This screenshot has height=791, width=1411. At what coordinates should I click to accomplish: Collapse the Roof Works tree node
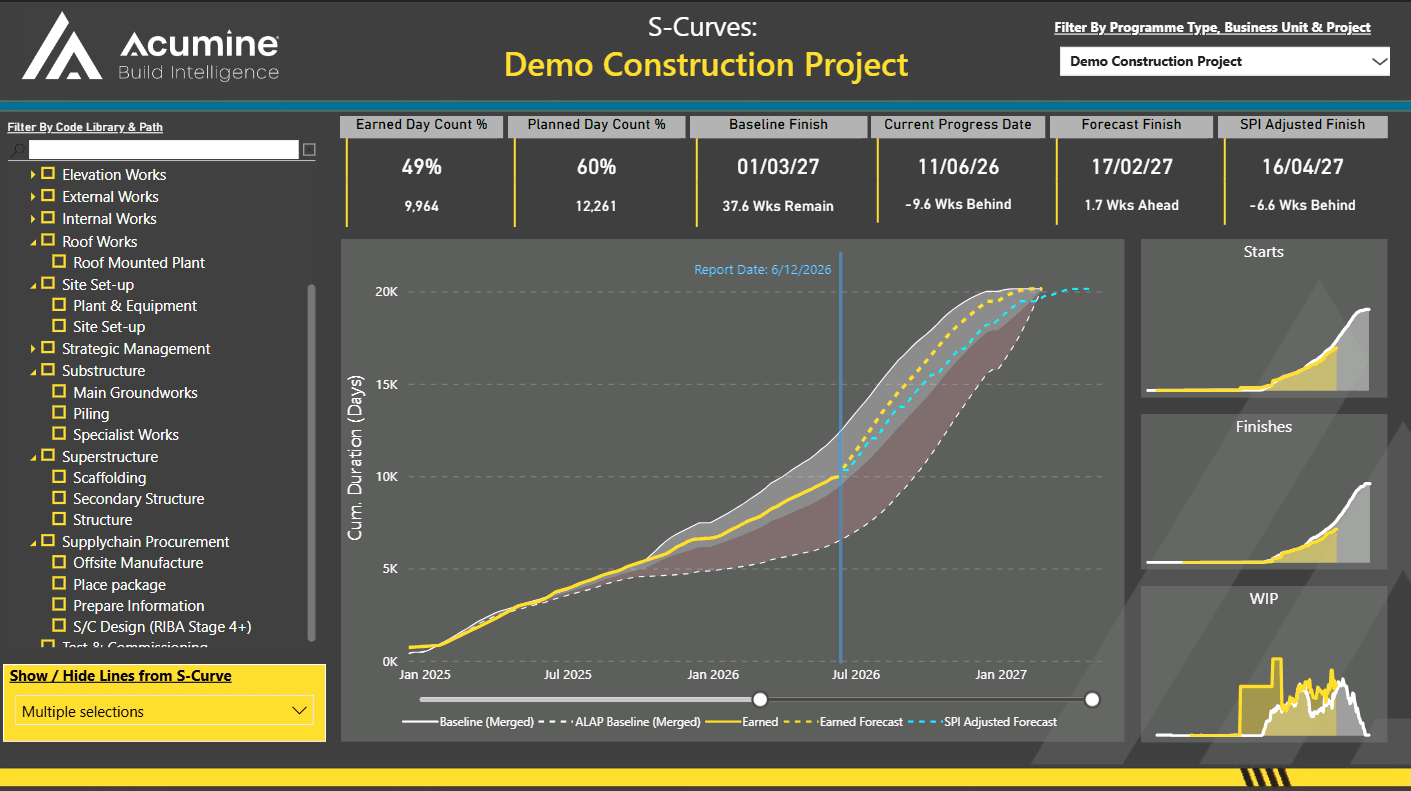33,242
